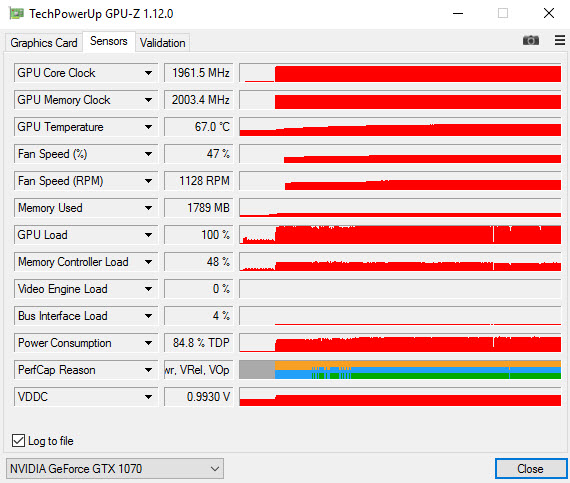Switch to the Graphics Card tab
This screenshot has width=570, height=483.
coord(44,43)
